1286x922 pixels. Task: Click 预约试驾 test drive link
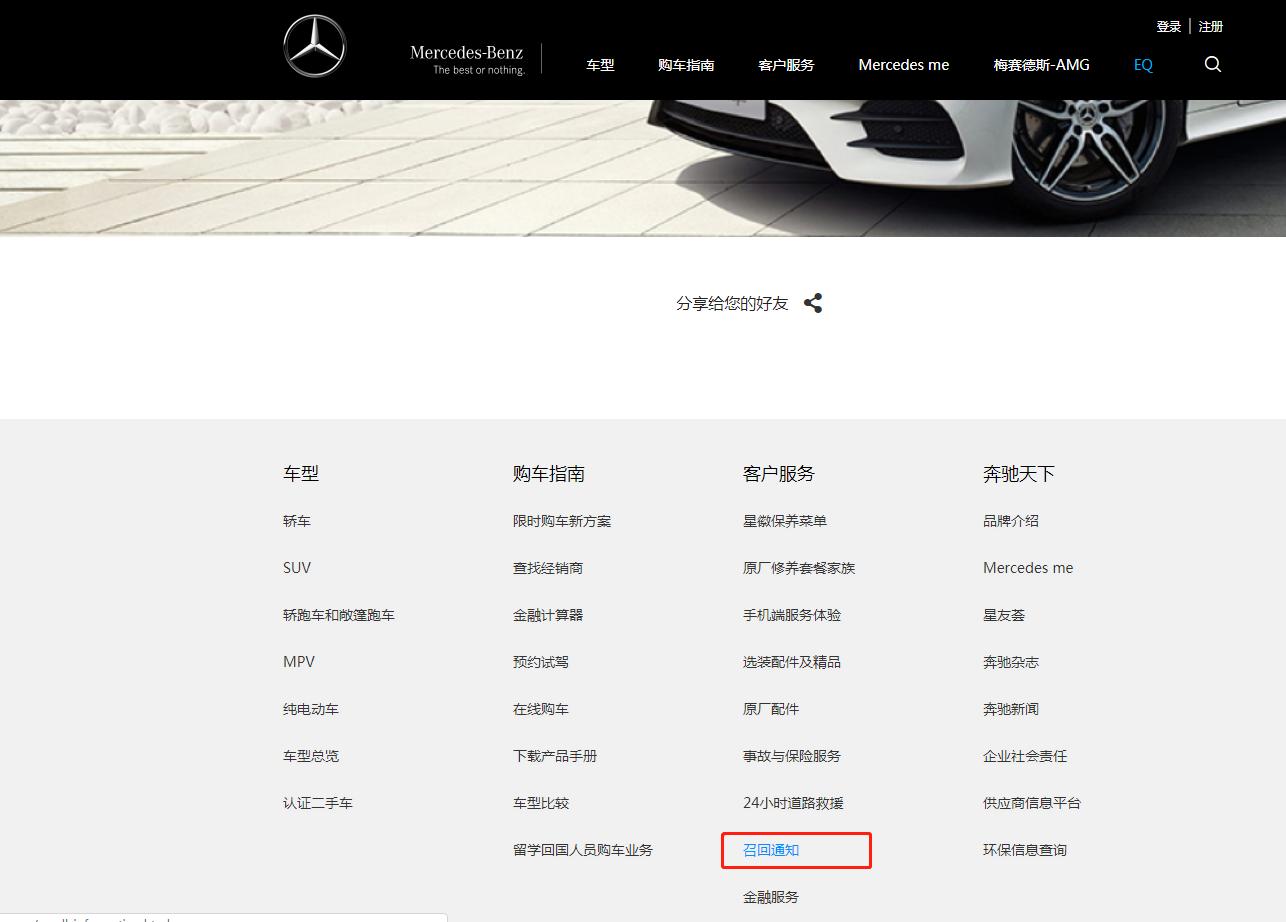tap(541, 662)
